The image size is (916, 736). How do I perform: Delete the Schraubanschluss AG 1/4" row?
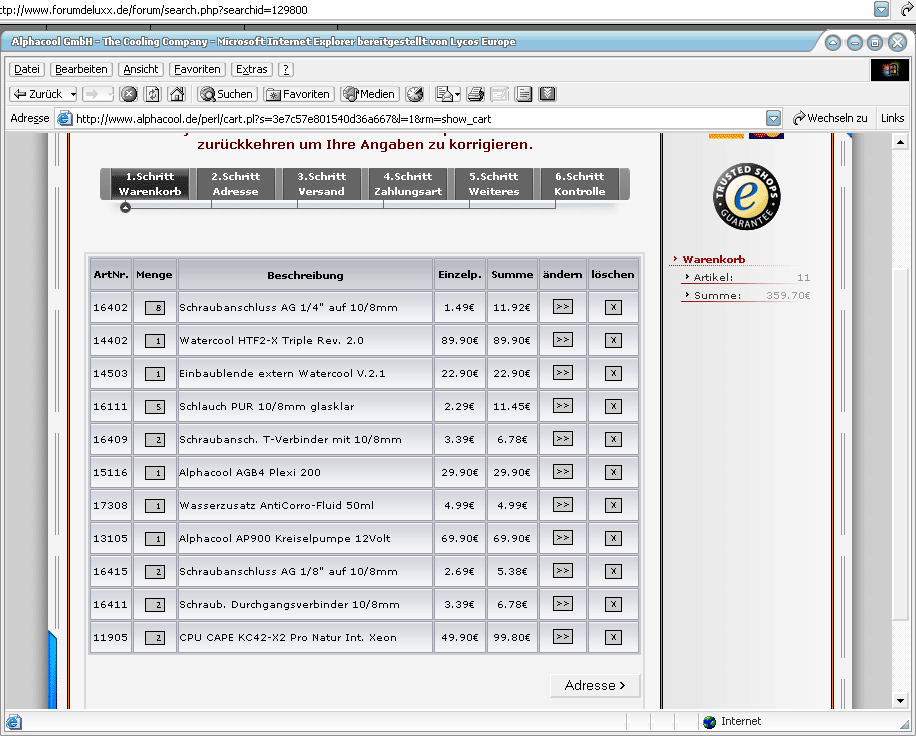[613, 307]
